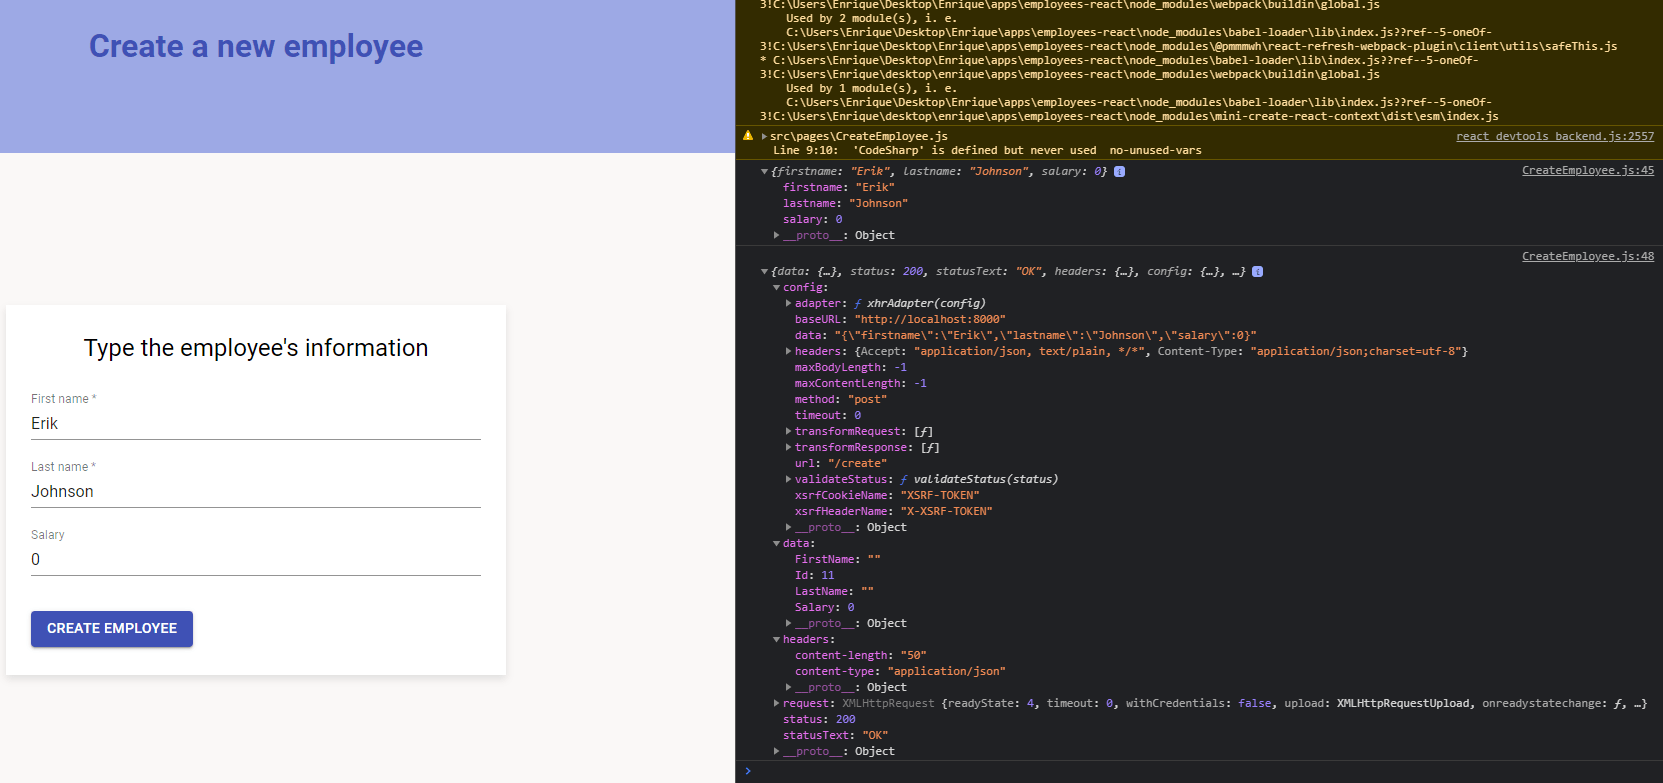This screenshot has width=1663, height=783.
Task: Click the 'Create a new employee' heading
Action: 256,46
